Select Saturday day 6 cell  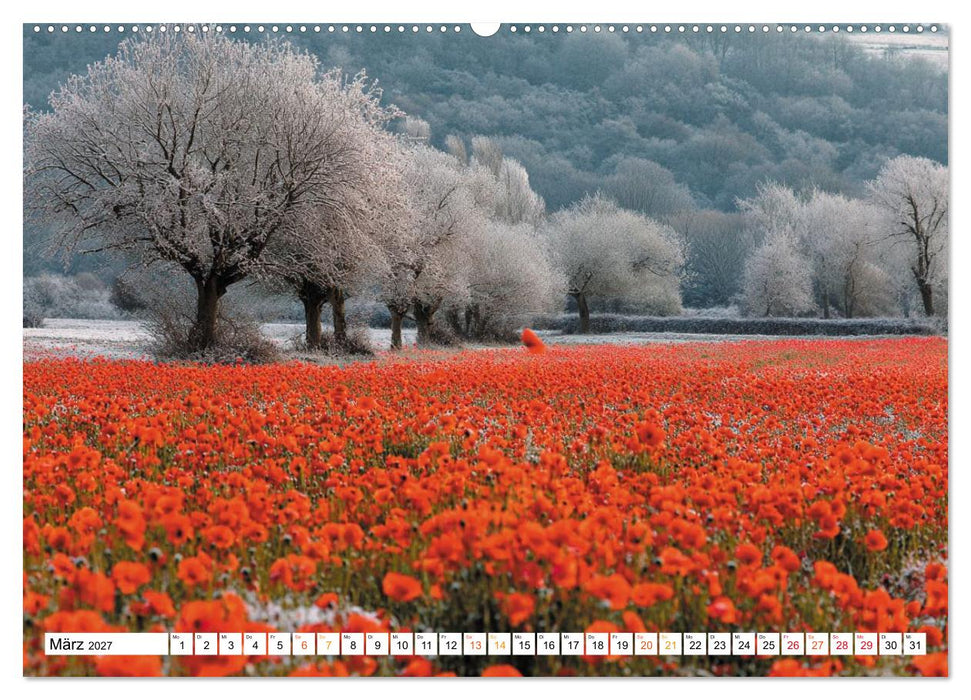(303, 644)
